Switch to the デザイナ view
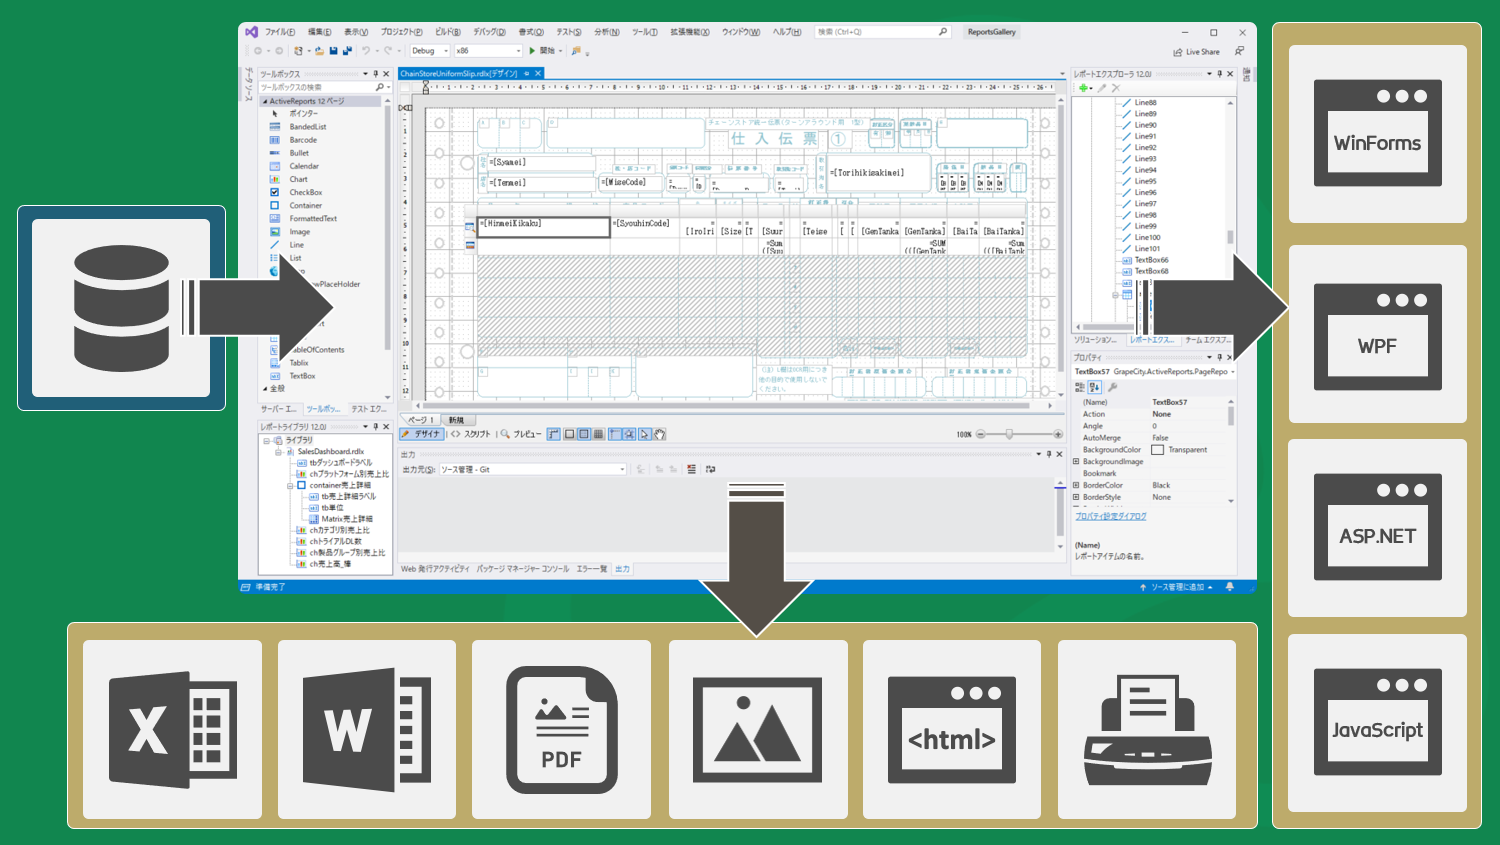This screenshot has width=1500, height=845. [x=421, y=434]
